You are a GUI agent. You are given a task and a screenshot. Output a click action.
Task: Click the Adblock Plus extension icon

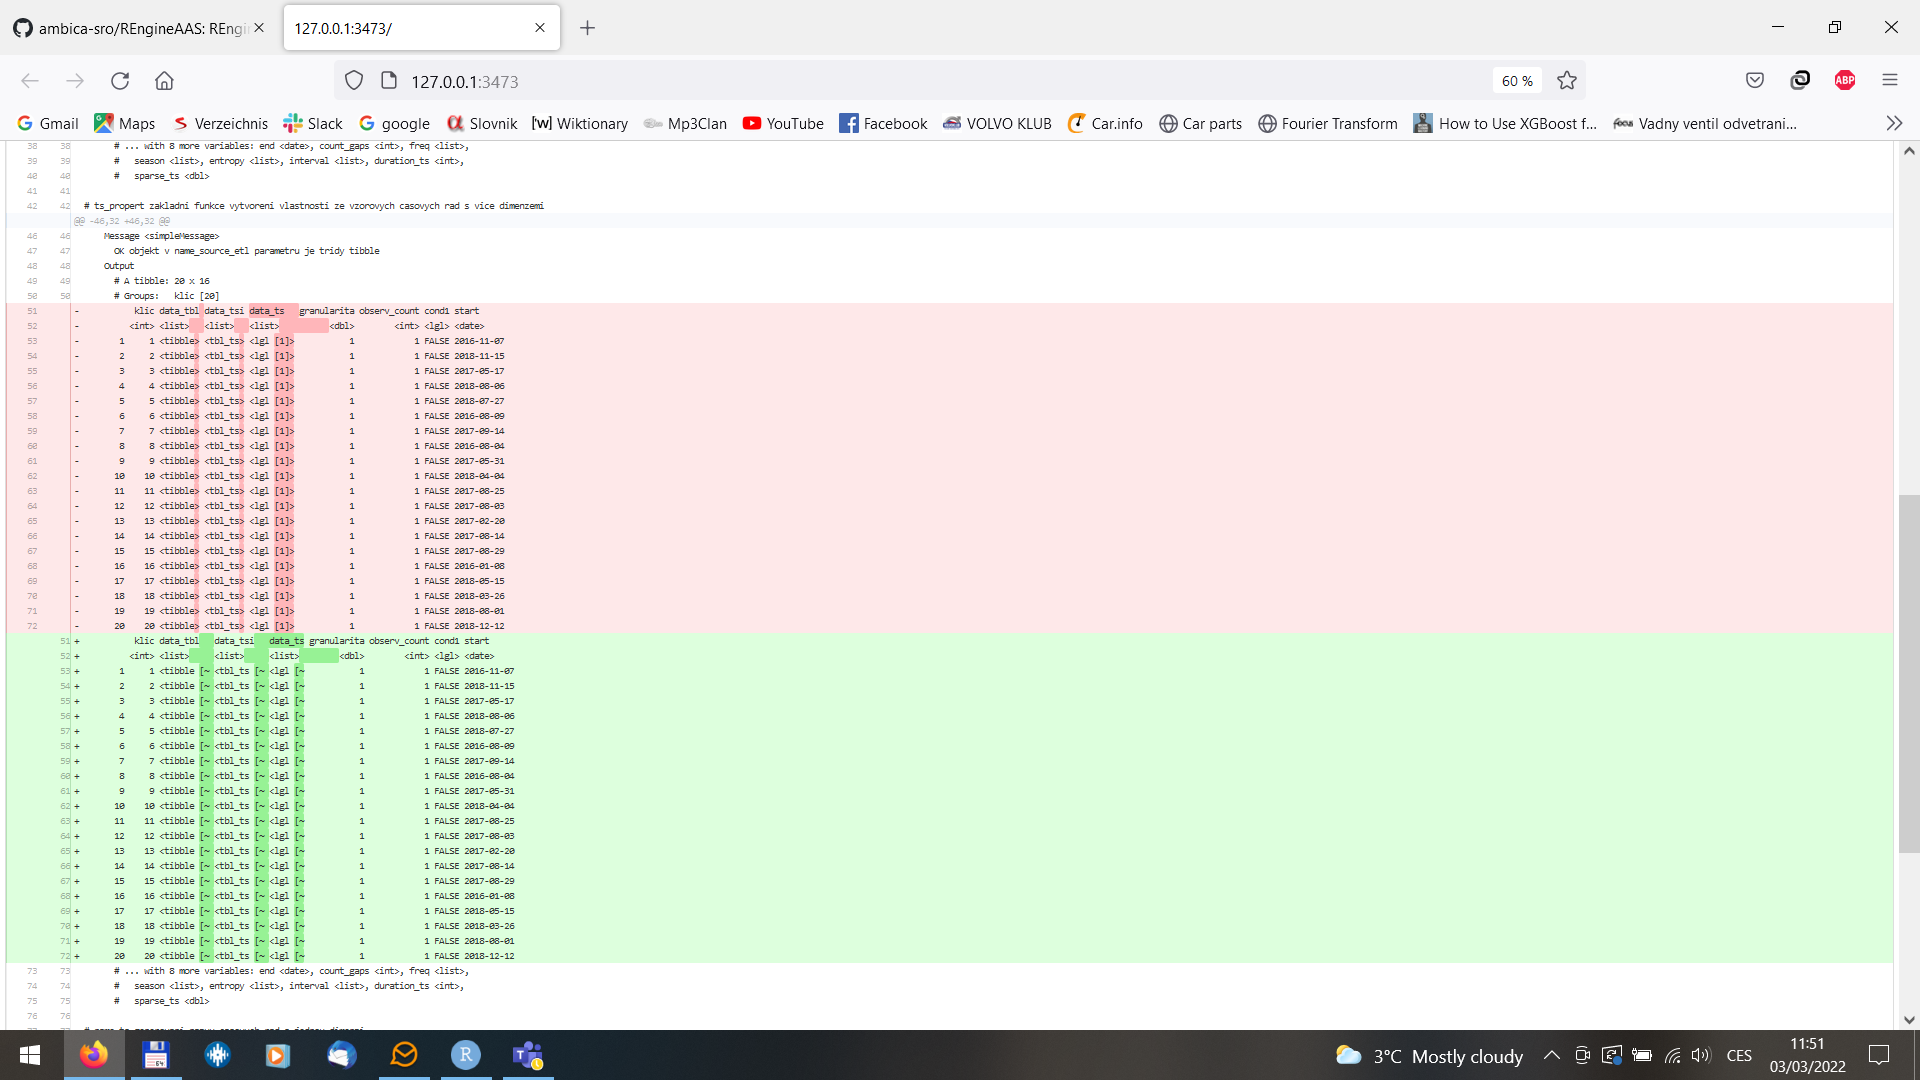click(x=1845, y=80)
